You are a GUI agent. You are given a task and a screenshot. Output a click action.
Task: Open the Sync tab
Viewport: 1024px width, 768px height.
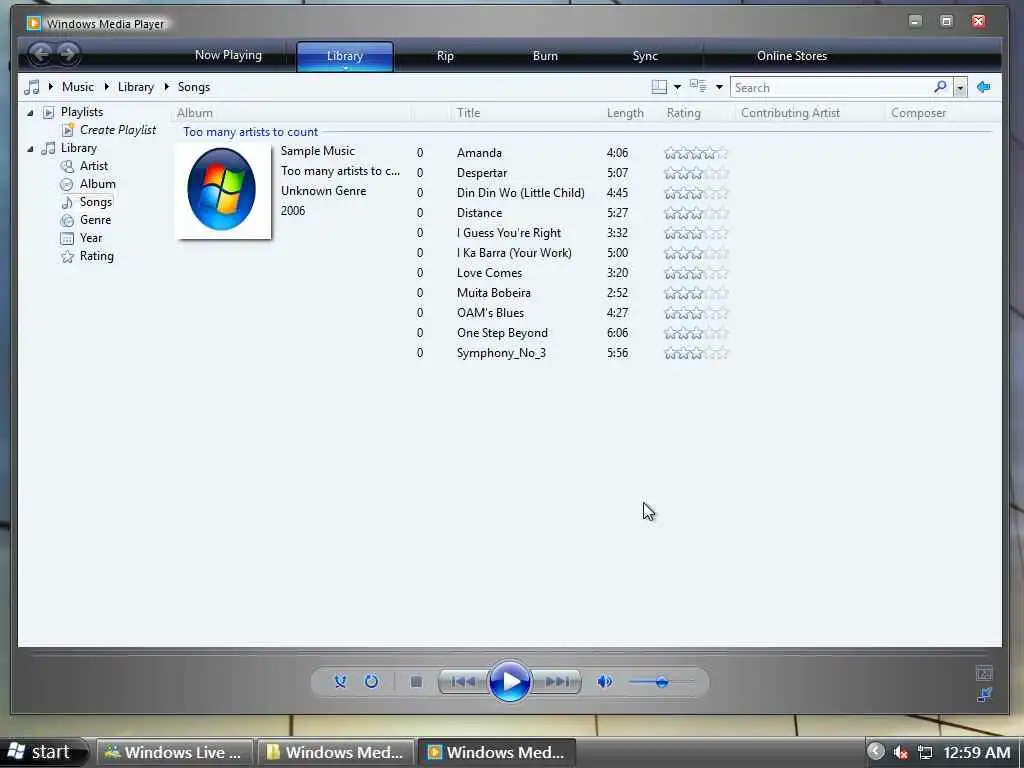[645, 56]
